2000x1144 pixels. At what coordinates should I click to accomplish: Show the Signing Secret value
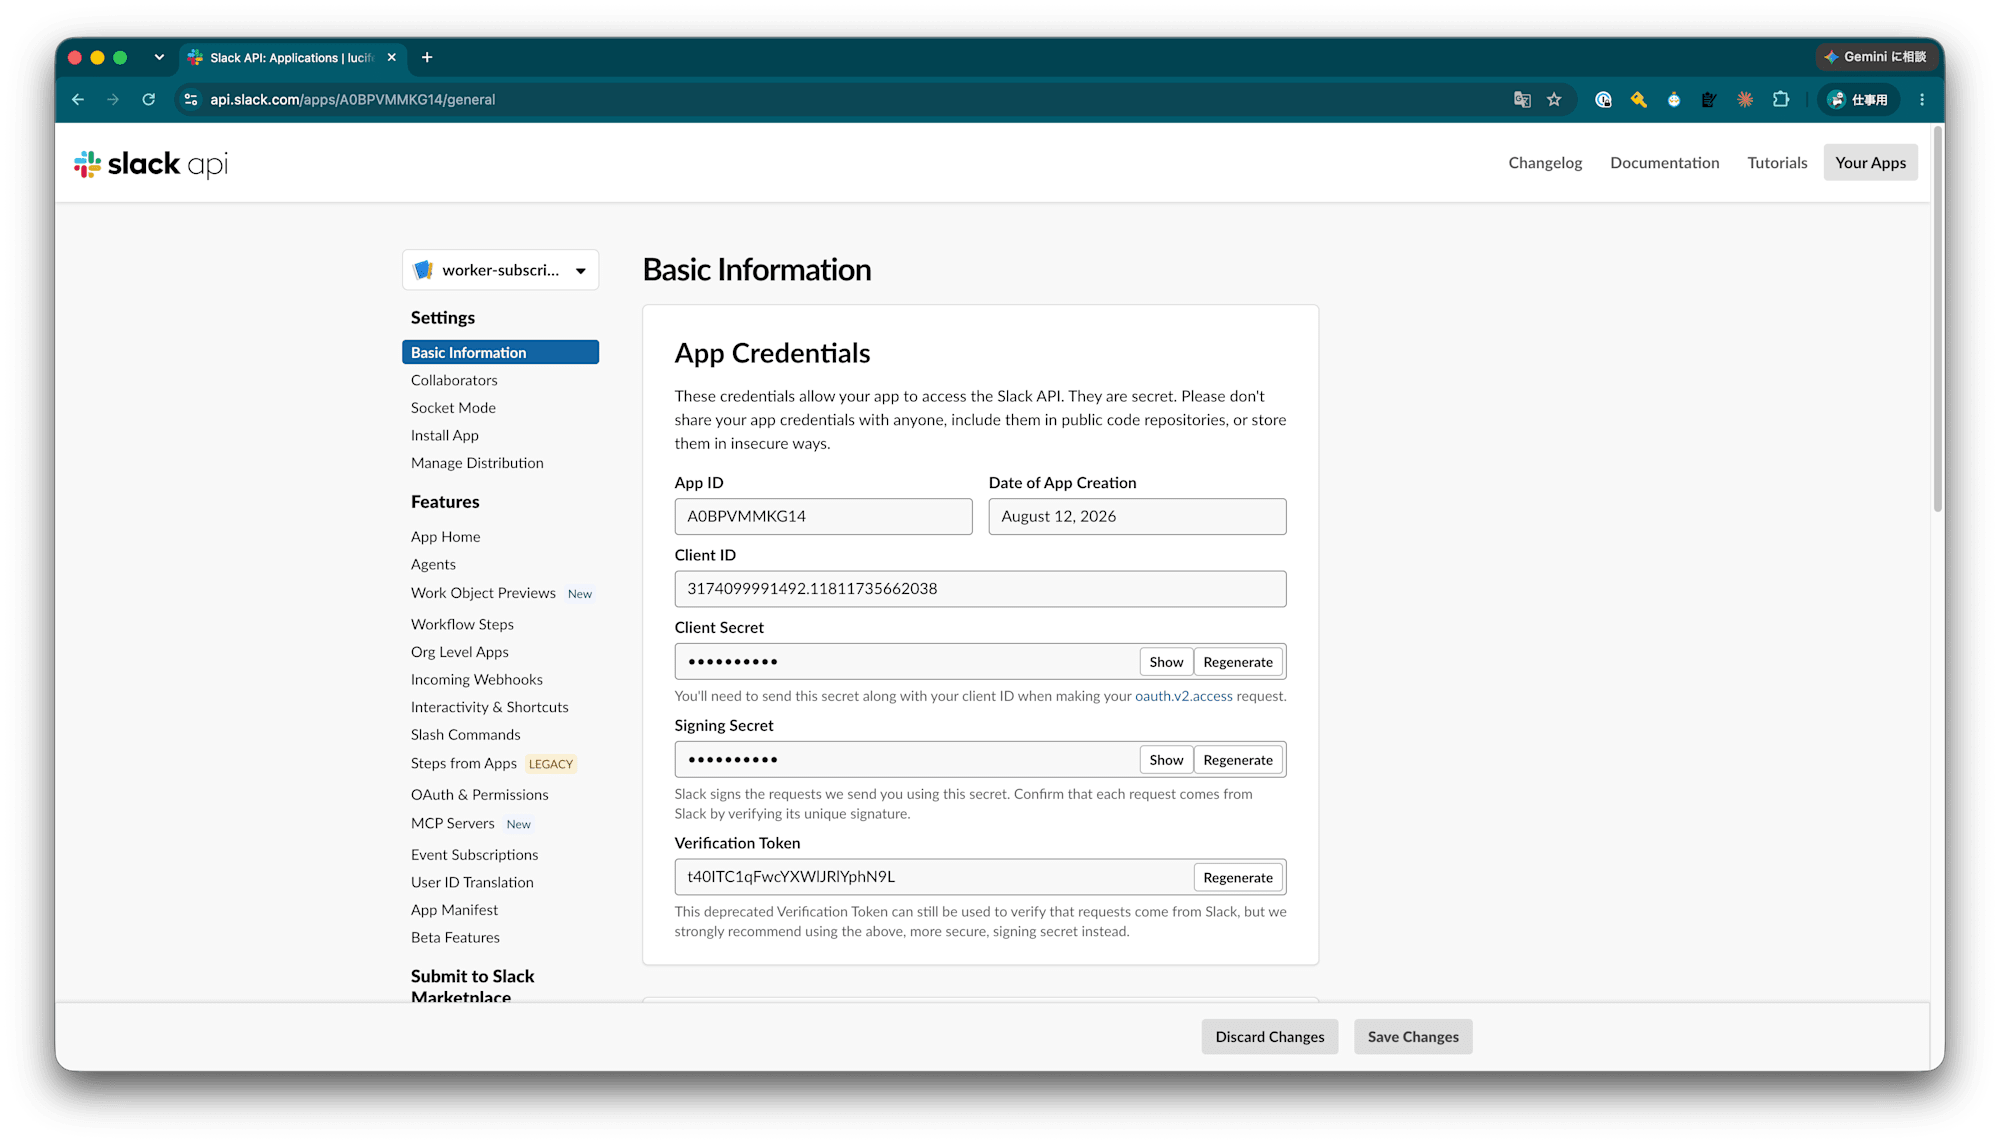click(x=1166, y=760)
